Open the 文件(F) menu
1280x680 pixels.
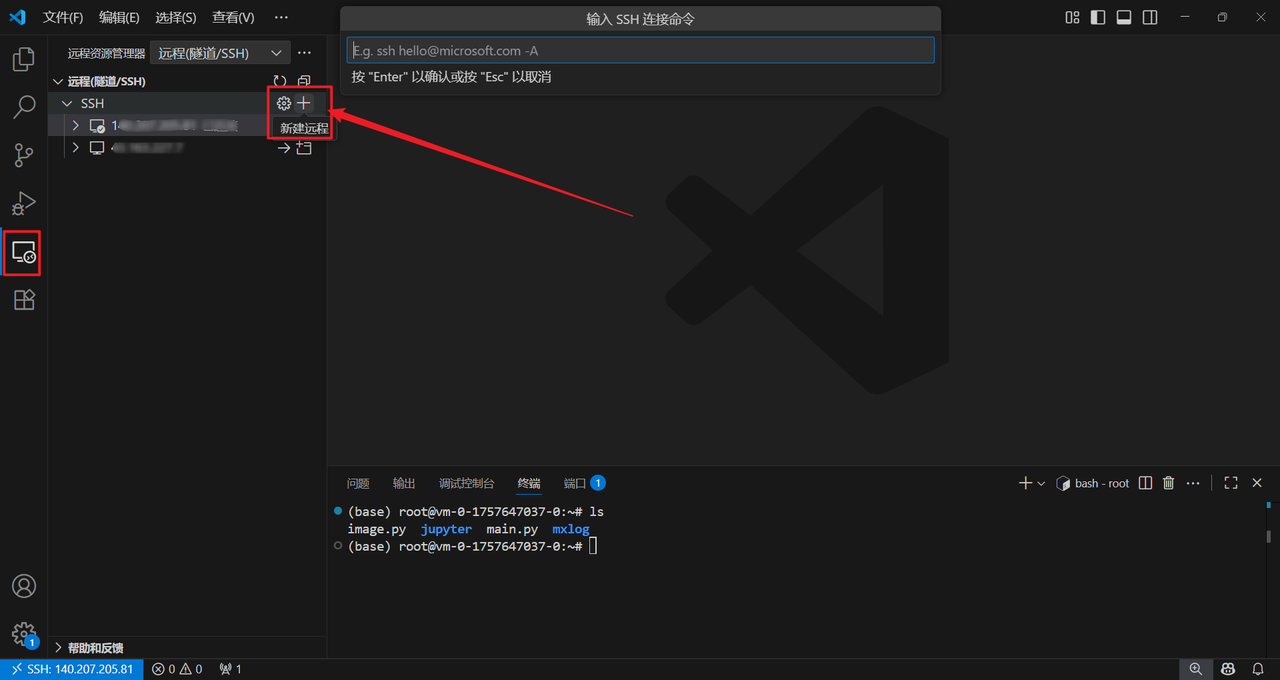click(x=63, y=17)
